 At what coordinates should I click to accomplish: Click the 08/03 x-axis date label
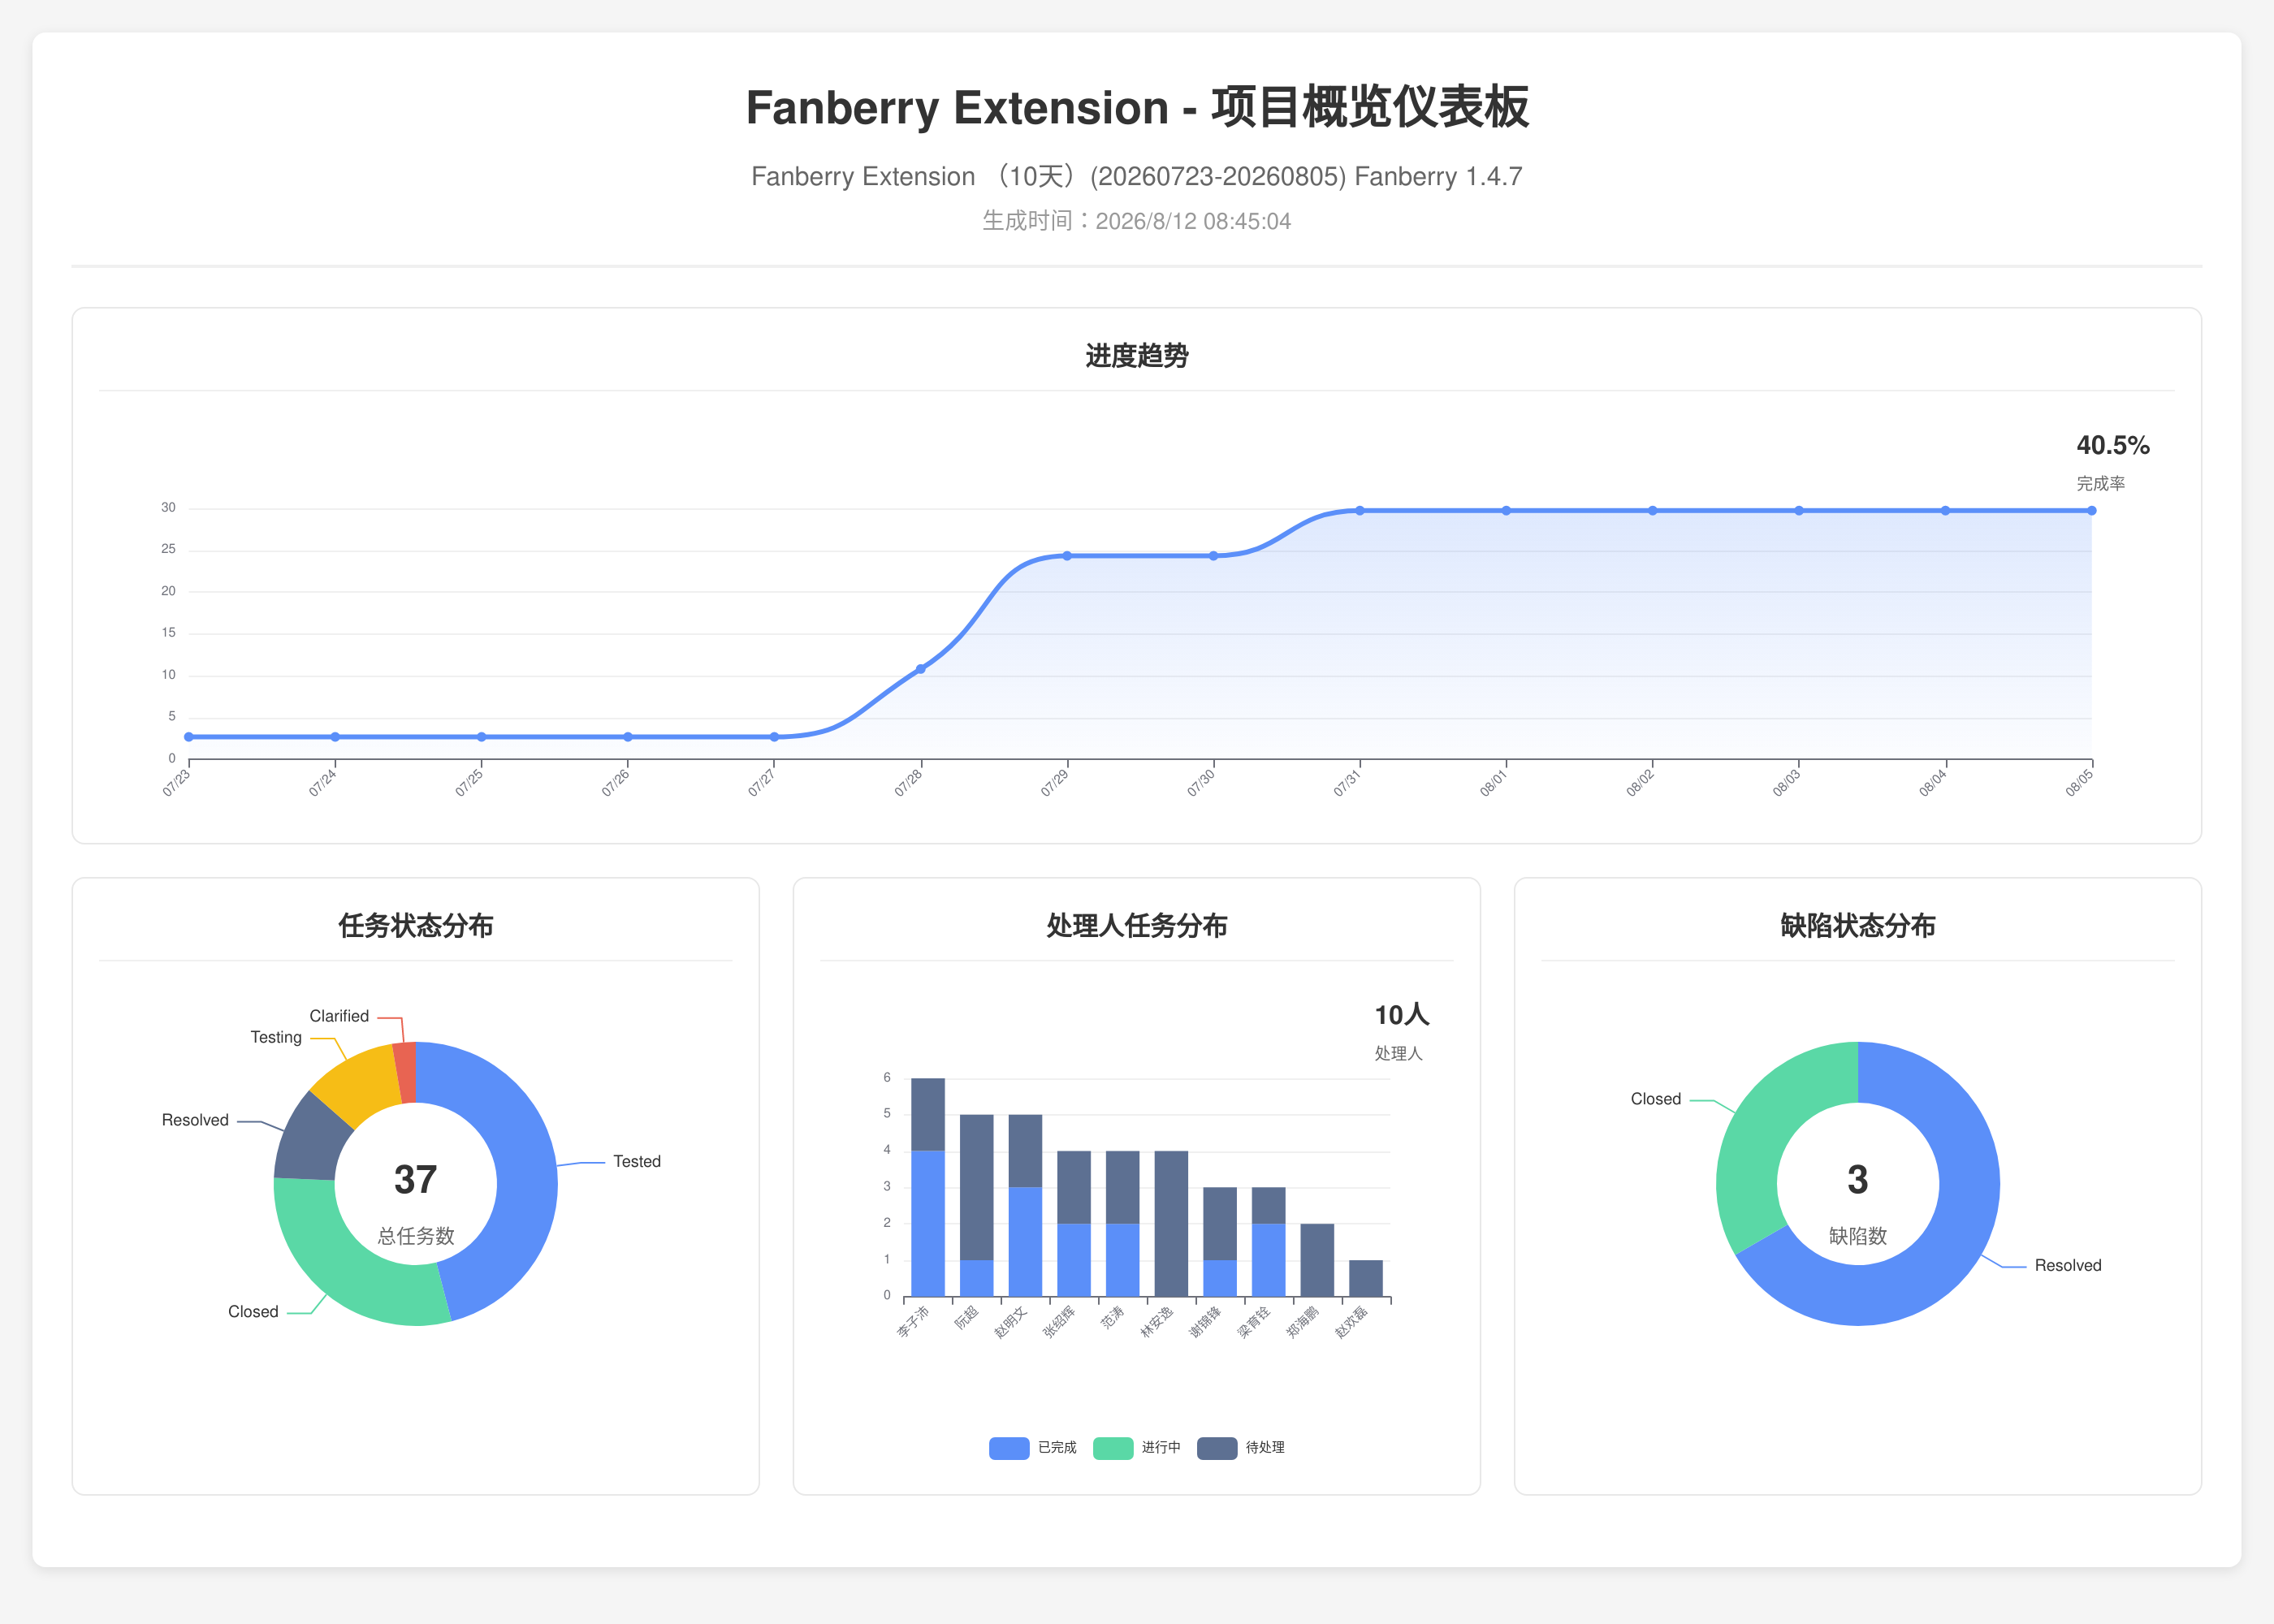tap(1786, 783)
